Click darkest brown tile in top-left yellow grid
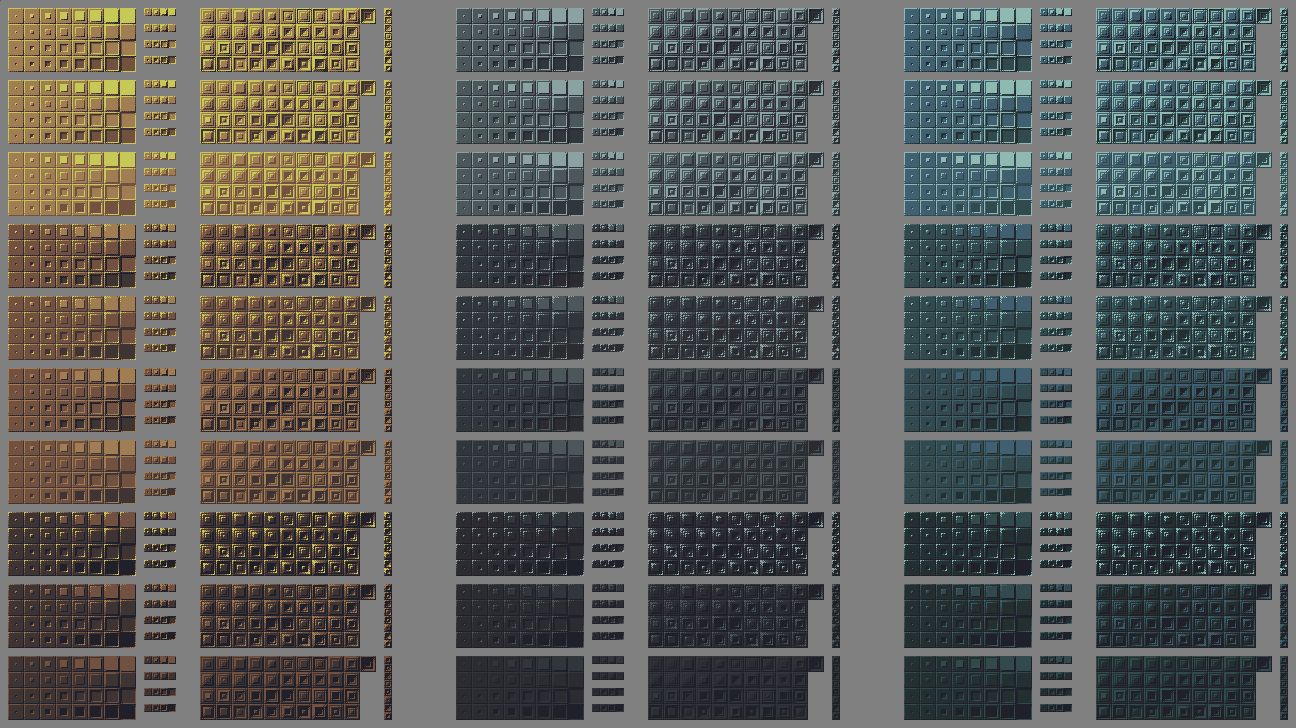Viewport: 1296px width, 728px height. 126,64
